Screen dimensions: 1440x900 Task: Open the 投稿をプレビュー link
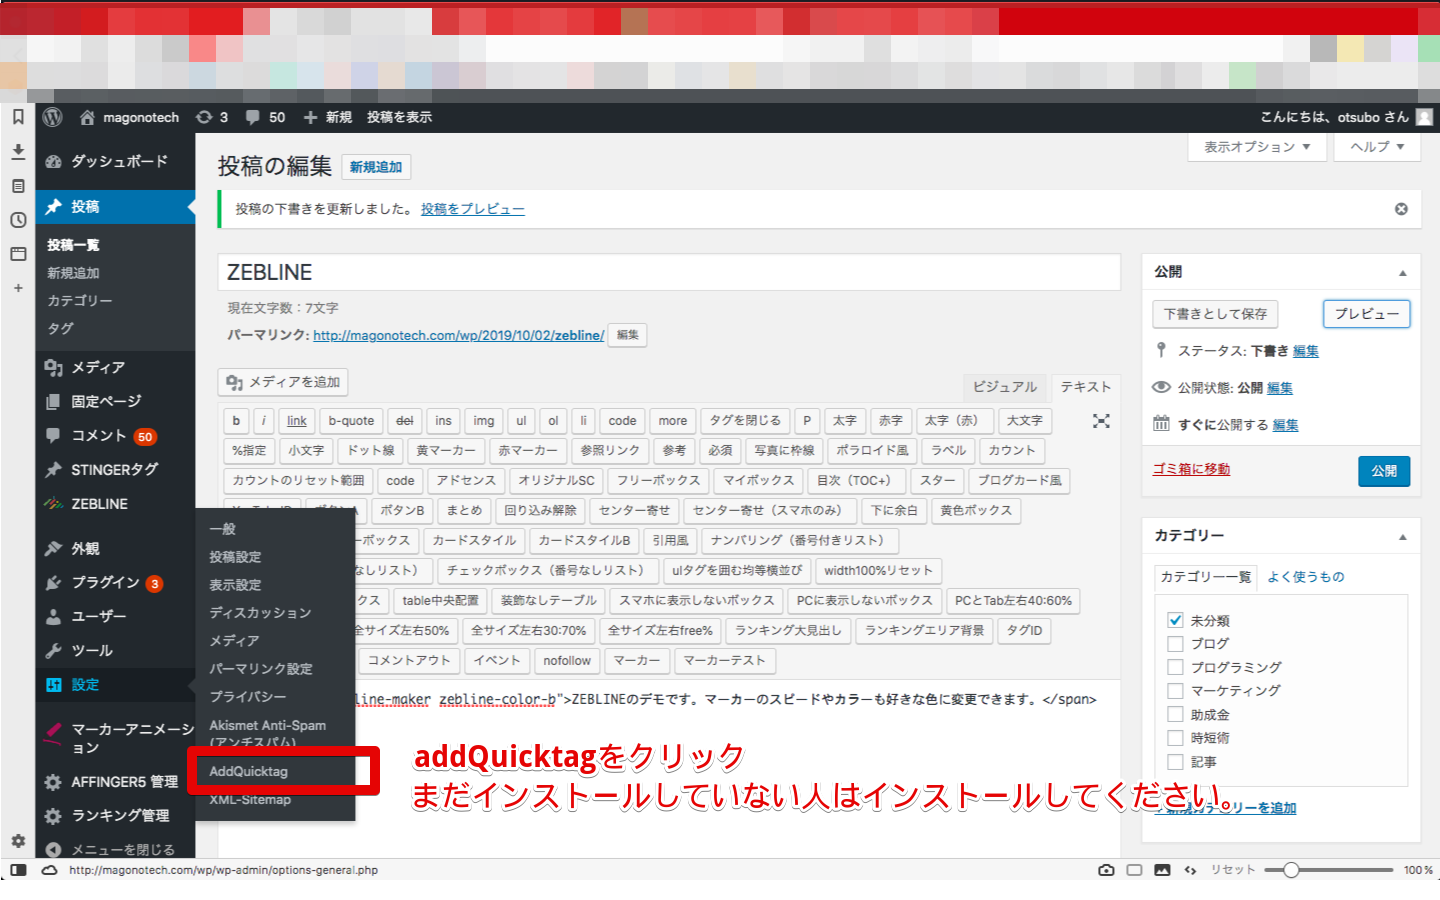[x=473, y=209]
